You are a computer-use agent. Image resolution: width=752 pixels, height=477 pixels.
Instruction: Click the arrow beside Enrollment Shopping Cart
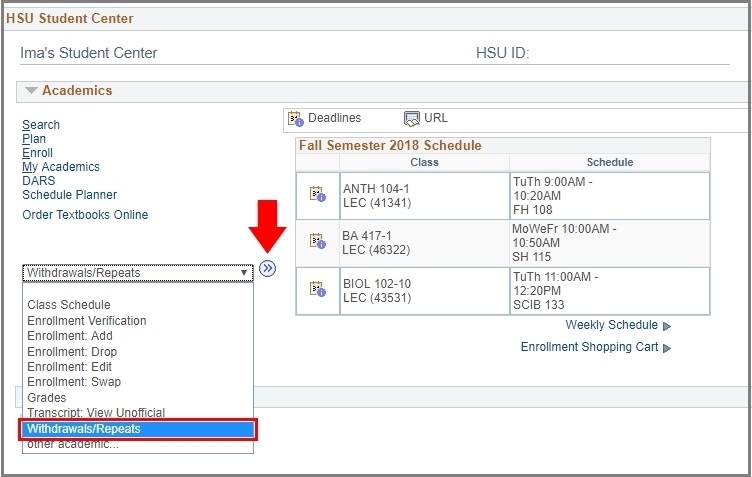(x=667, y=348)
